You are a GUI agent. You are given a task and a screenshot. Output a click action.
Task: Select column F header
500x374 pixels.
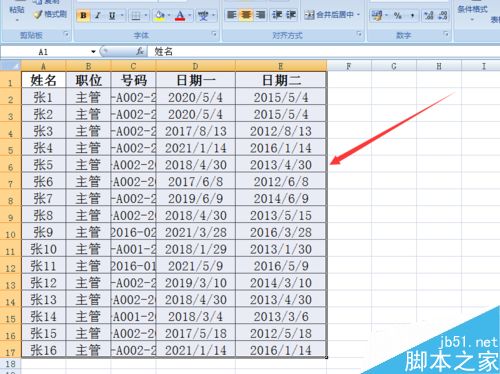click(349, 66)
